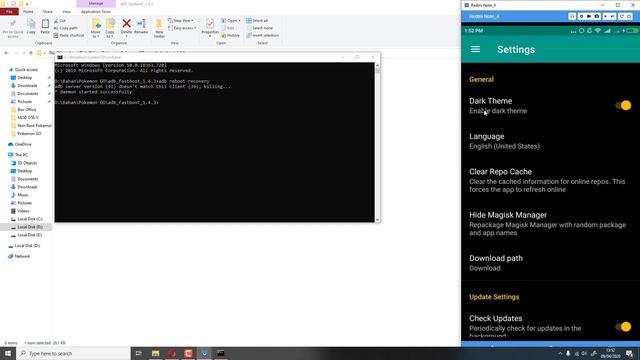Open 3D Objects under This PC
Screen dimensions: 640x360
click(x=27, y=163)
